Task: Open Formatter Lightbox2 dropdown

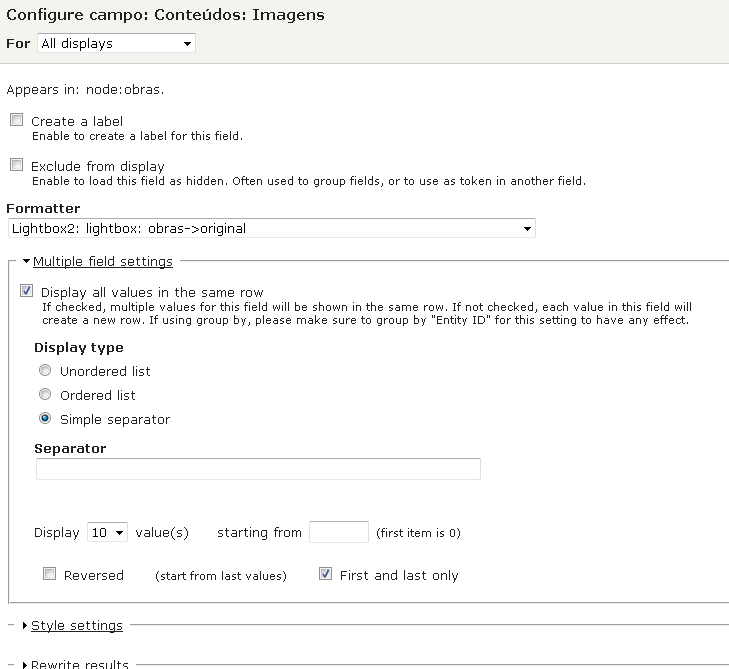Action: (x=272, y=229)
